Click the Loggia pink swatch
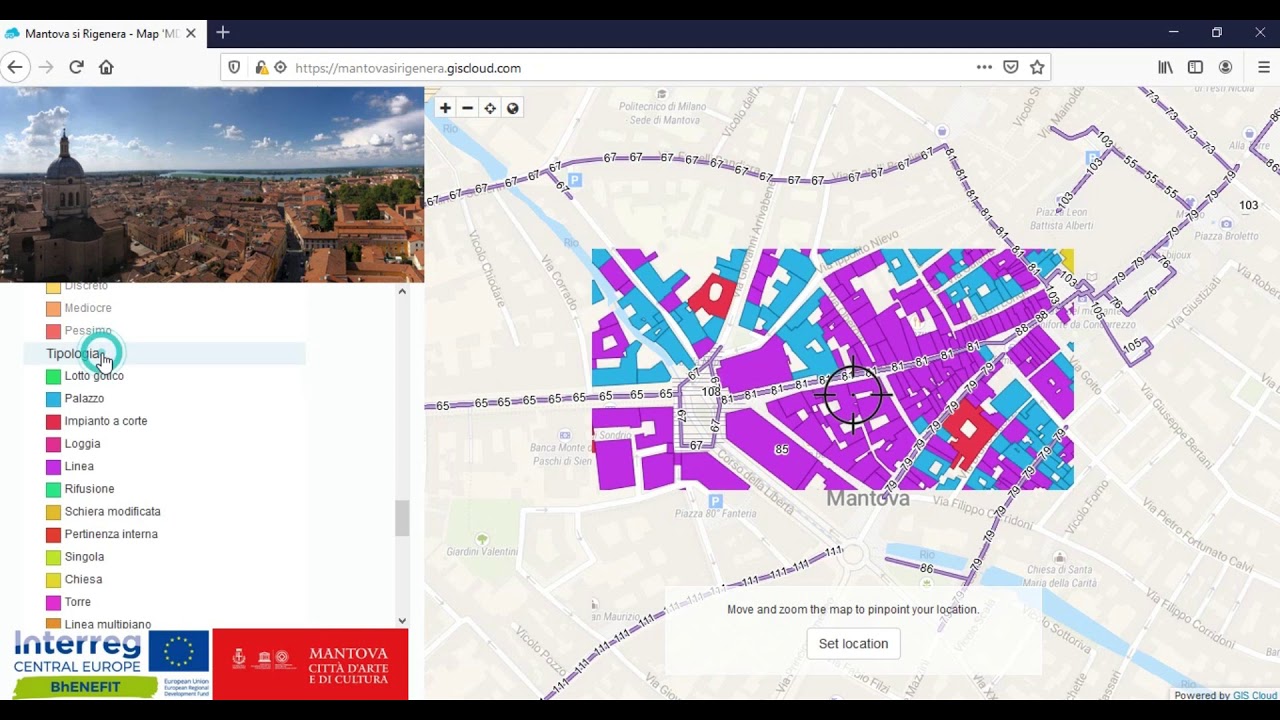The height and width of the screenshot is (720, 1280). (x=53, y=444)
